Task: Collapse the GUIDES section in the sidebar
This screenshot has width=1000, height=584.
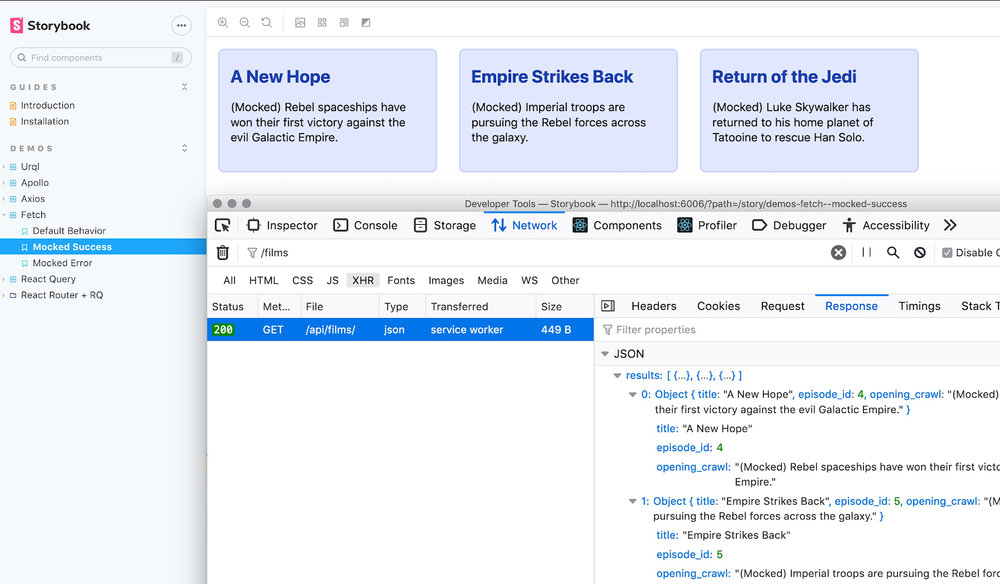Action: 184,87
